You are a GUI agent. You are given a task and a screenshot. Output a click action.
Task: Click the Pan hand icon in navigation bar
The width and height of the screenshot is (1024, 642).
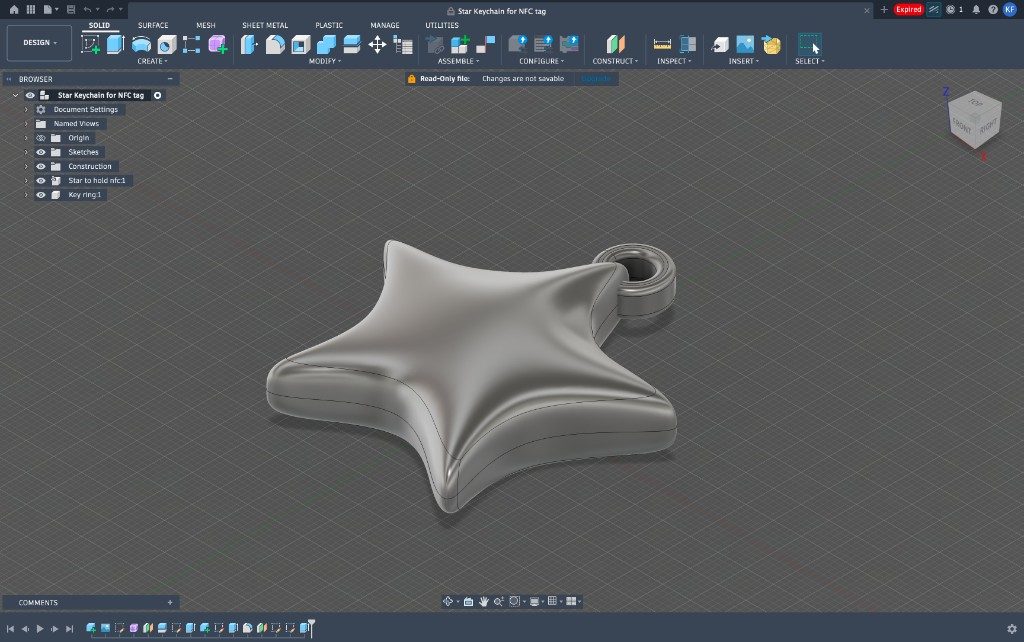click(x=484, y=602)
